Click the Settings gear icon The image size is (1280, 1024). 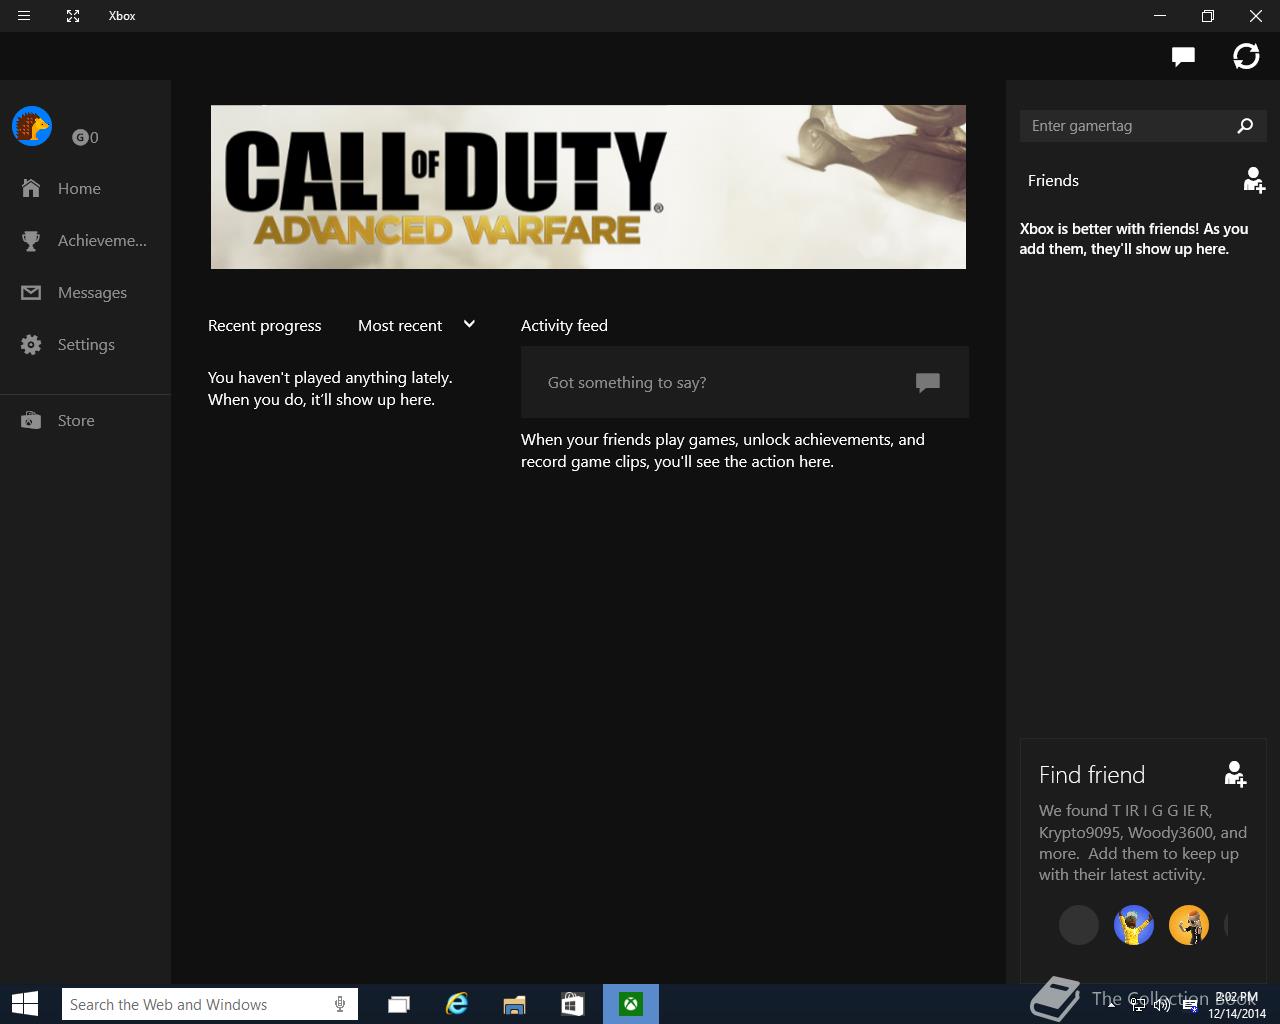[31, 345]
